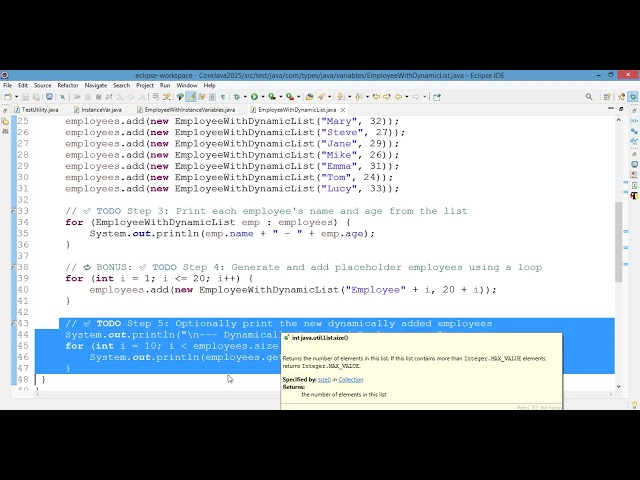Click the size() link in the tooltip
Screen dimensions: 640x480
click(x=324, y=380)
